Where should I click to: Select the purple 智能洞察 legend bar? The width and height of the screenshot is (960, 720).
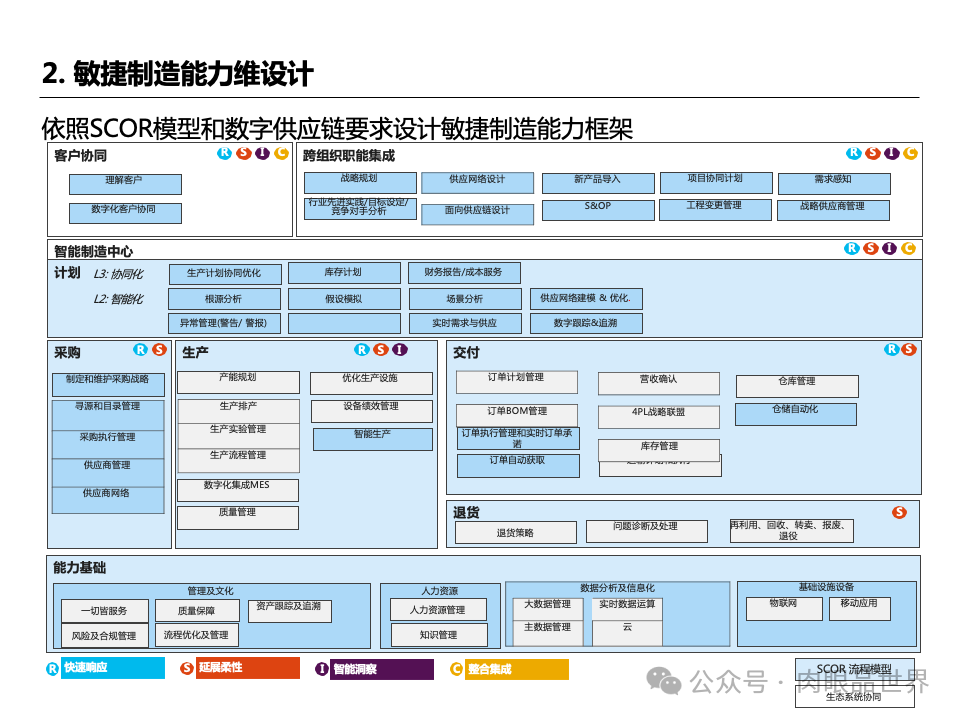click(x=382, y=669)
